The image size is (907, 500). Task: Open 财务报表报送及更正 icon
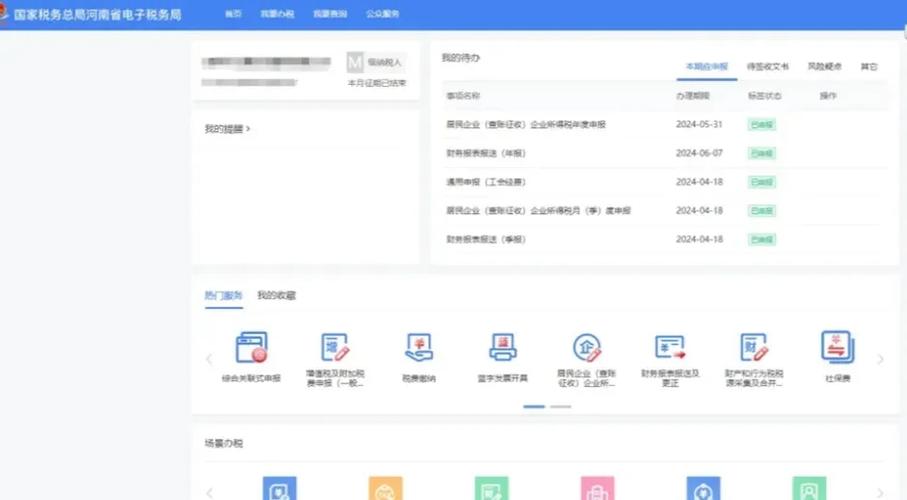(670, 347)
